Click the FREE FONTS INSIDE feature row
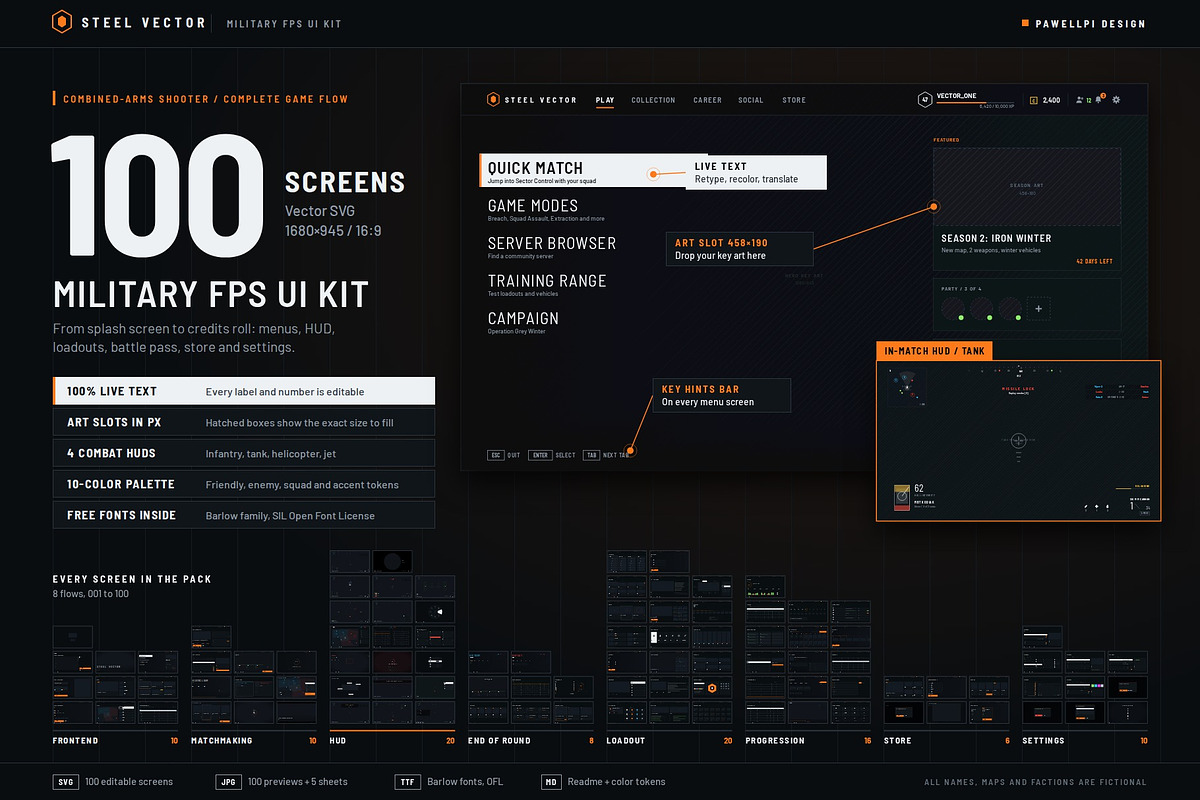The image size is (1200, 800). point(244,515)
